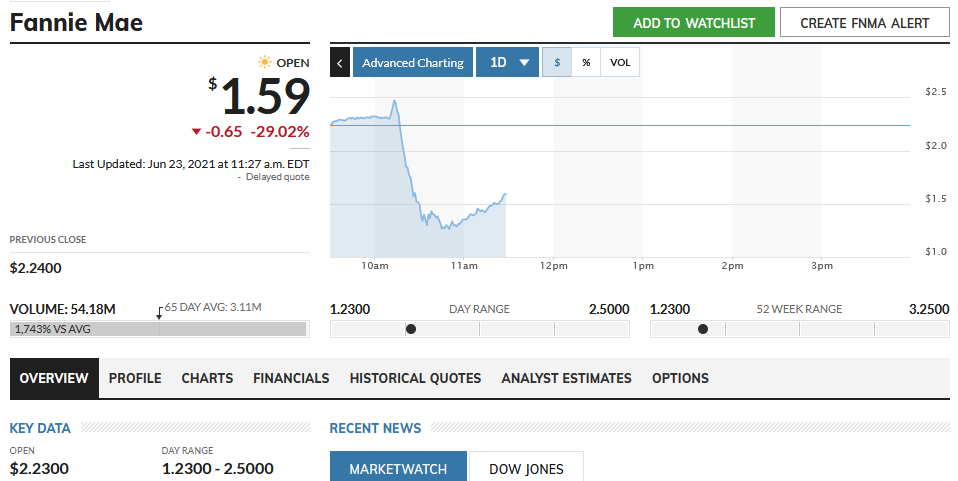
Task: Click the intraday price line chart
Action: (x=418, y=180)
